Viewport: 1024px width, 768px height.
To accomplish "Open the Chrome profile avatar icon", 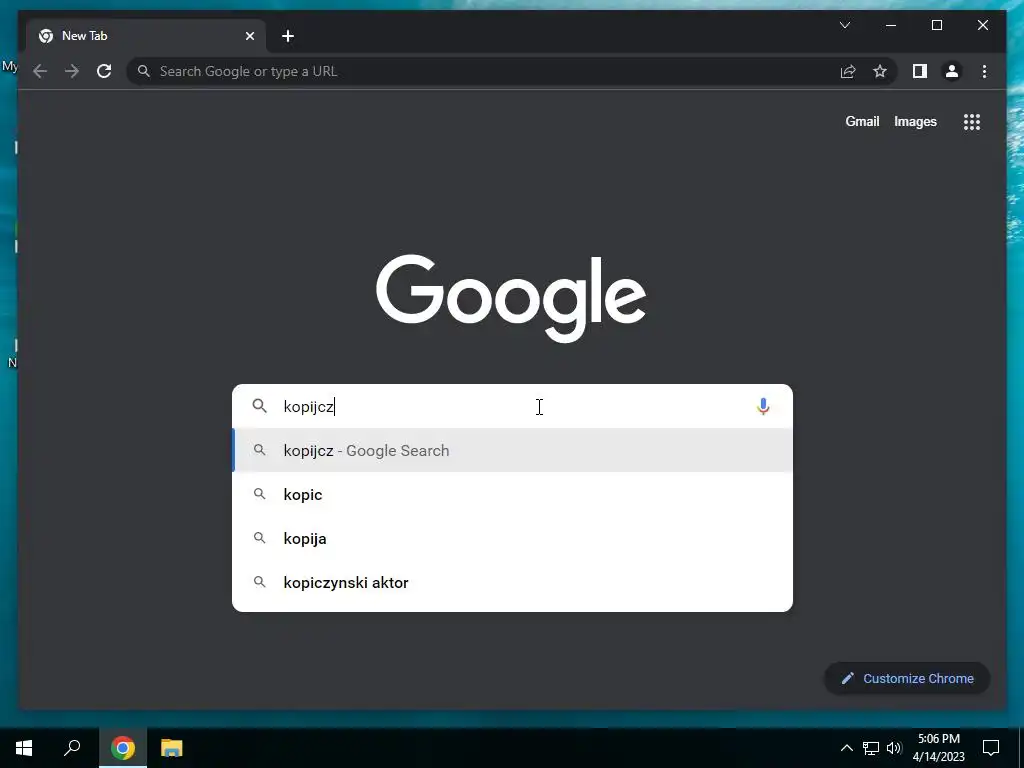I will (x=952, y=71).
